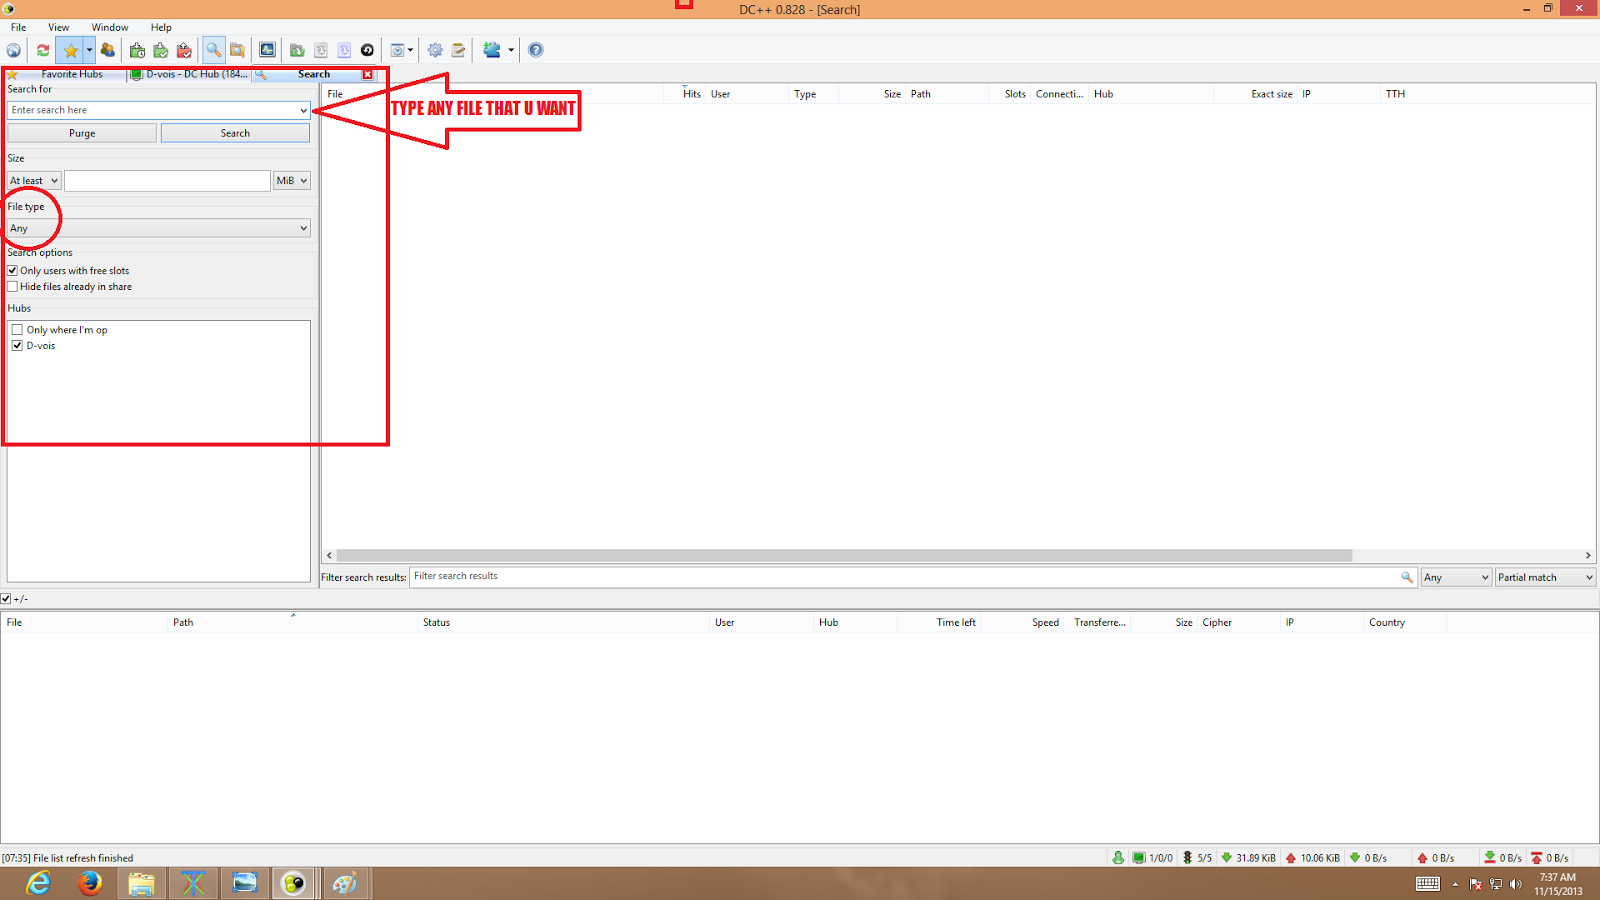Open Firefox from the taskbar
This screenshot has width=1600, height=900.
coord(90,883)
